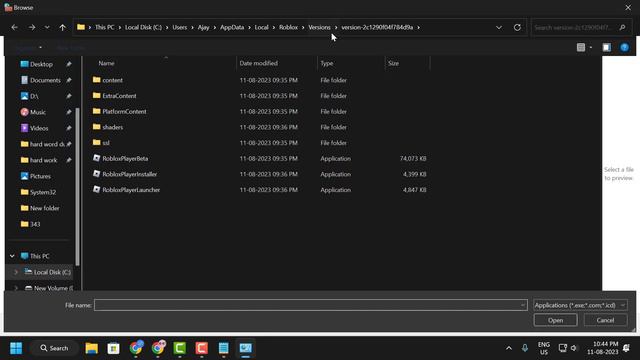Select AppData breadcrumb in path
The image size is (640, 360).
tap(232, 27)
